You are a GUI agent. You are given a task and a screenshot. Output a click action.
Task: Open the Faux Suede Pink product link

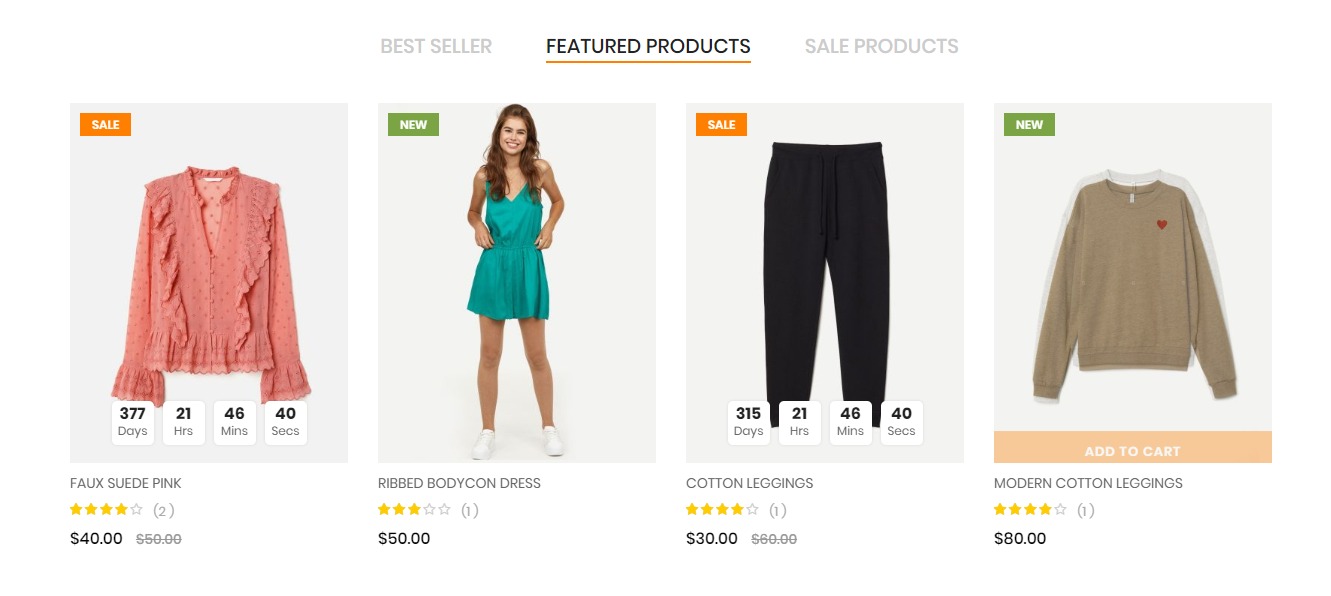126,483
